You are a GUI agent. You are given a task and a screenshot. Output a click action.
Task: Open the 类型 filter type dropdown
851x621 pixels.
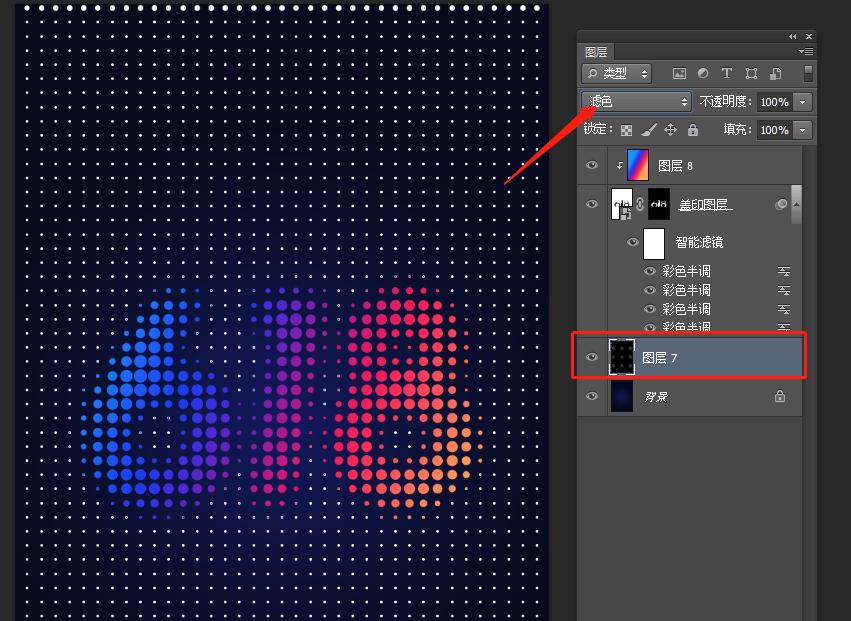click(617, 73)
